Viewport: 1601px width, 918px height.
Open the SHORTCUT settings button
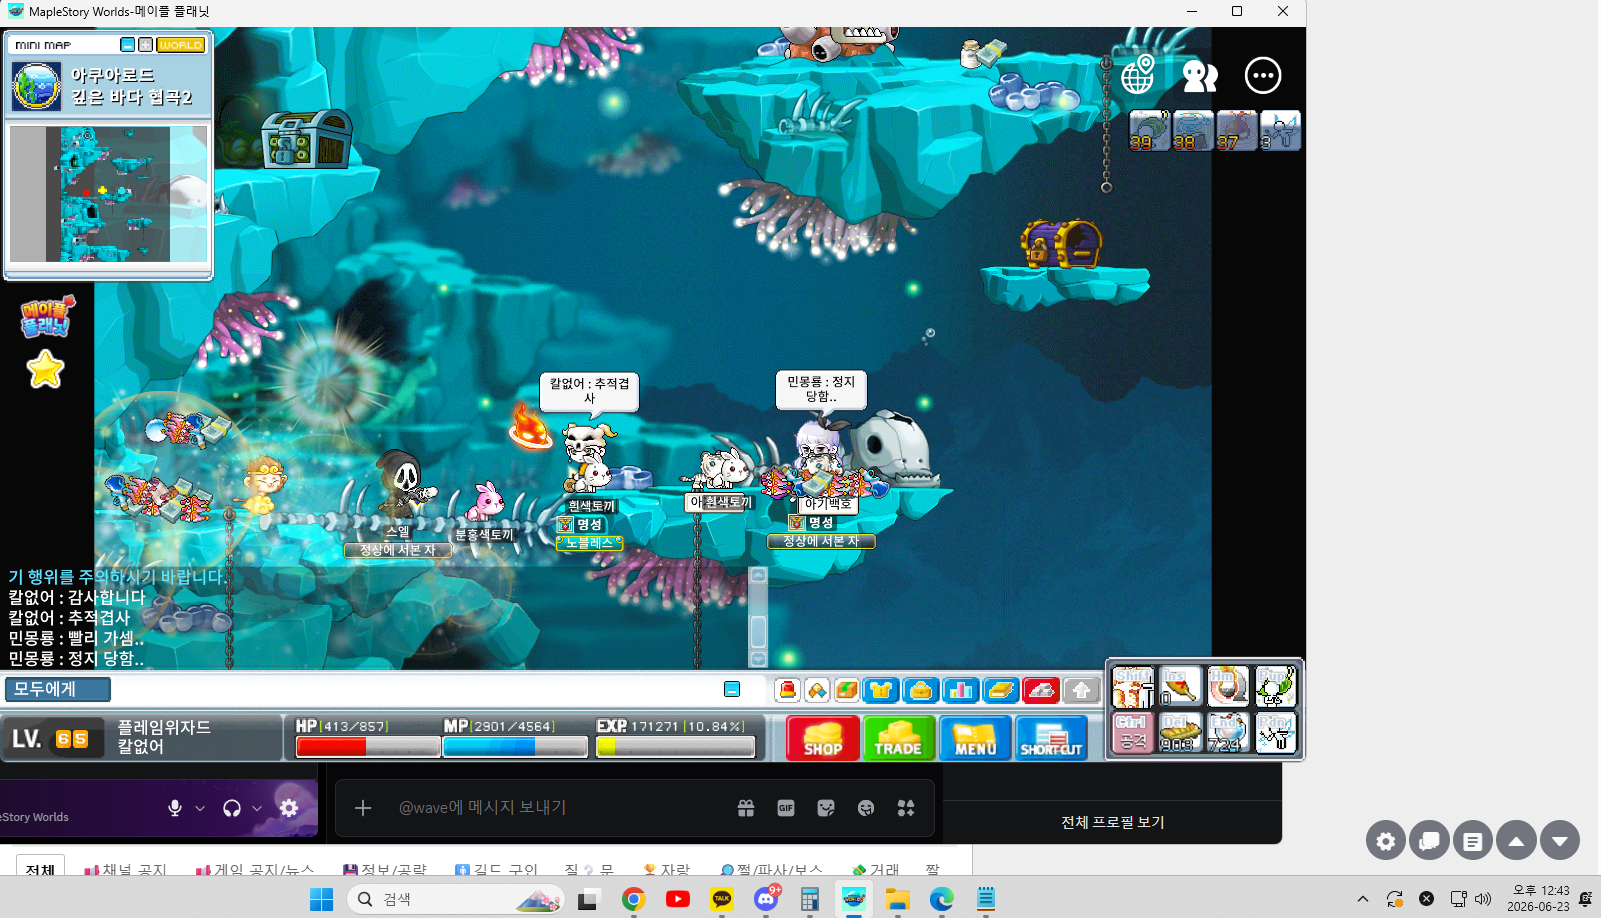1051,738
